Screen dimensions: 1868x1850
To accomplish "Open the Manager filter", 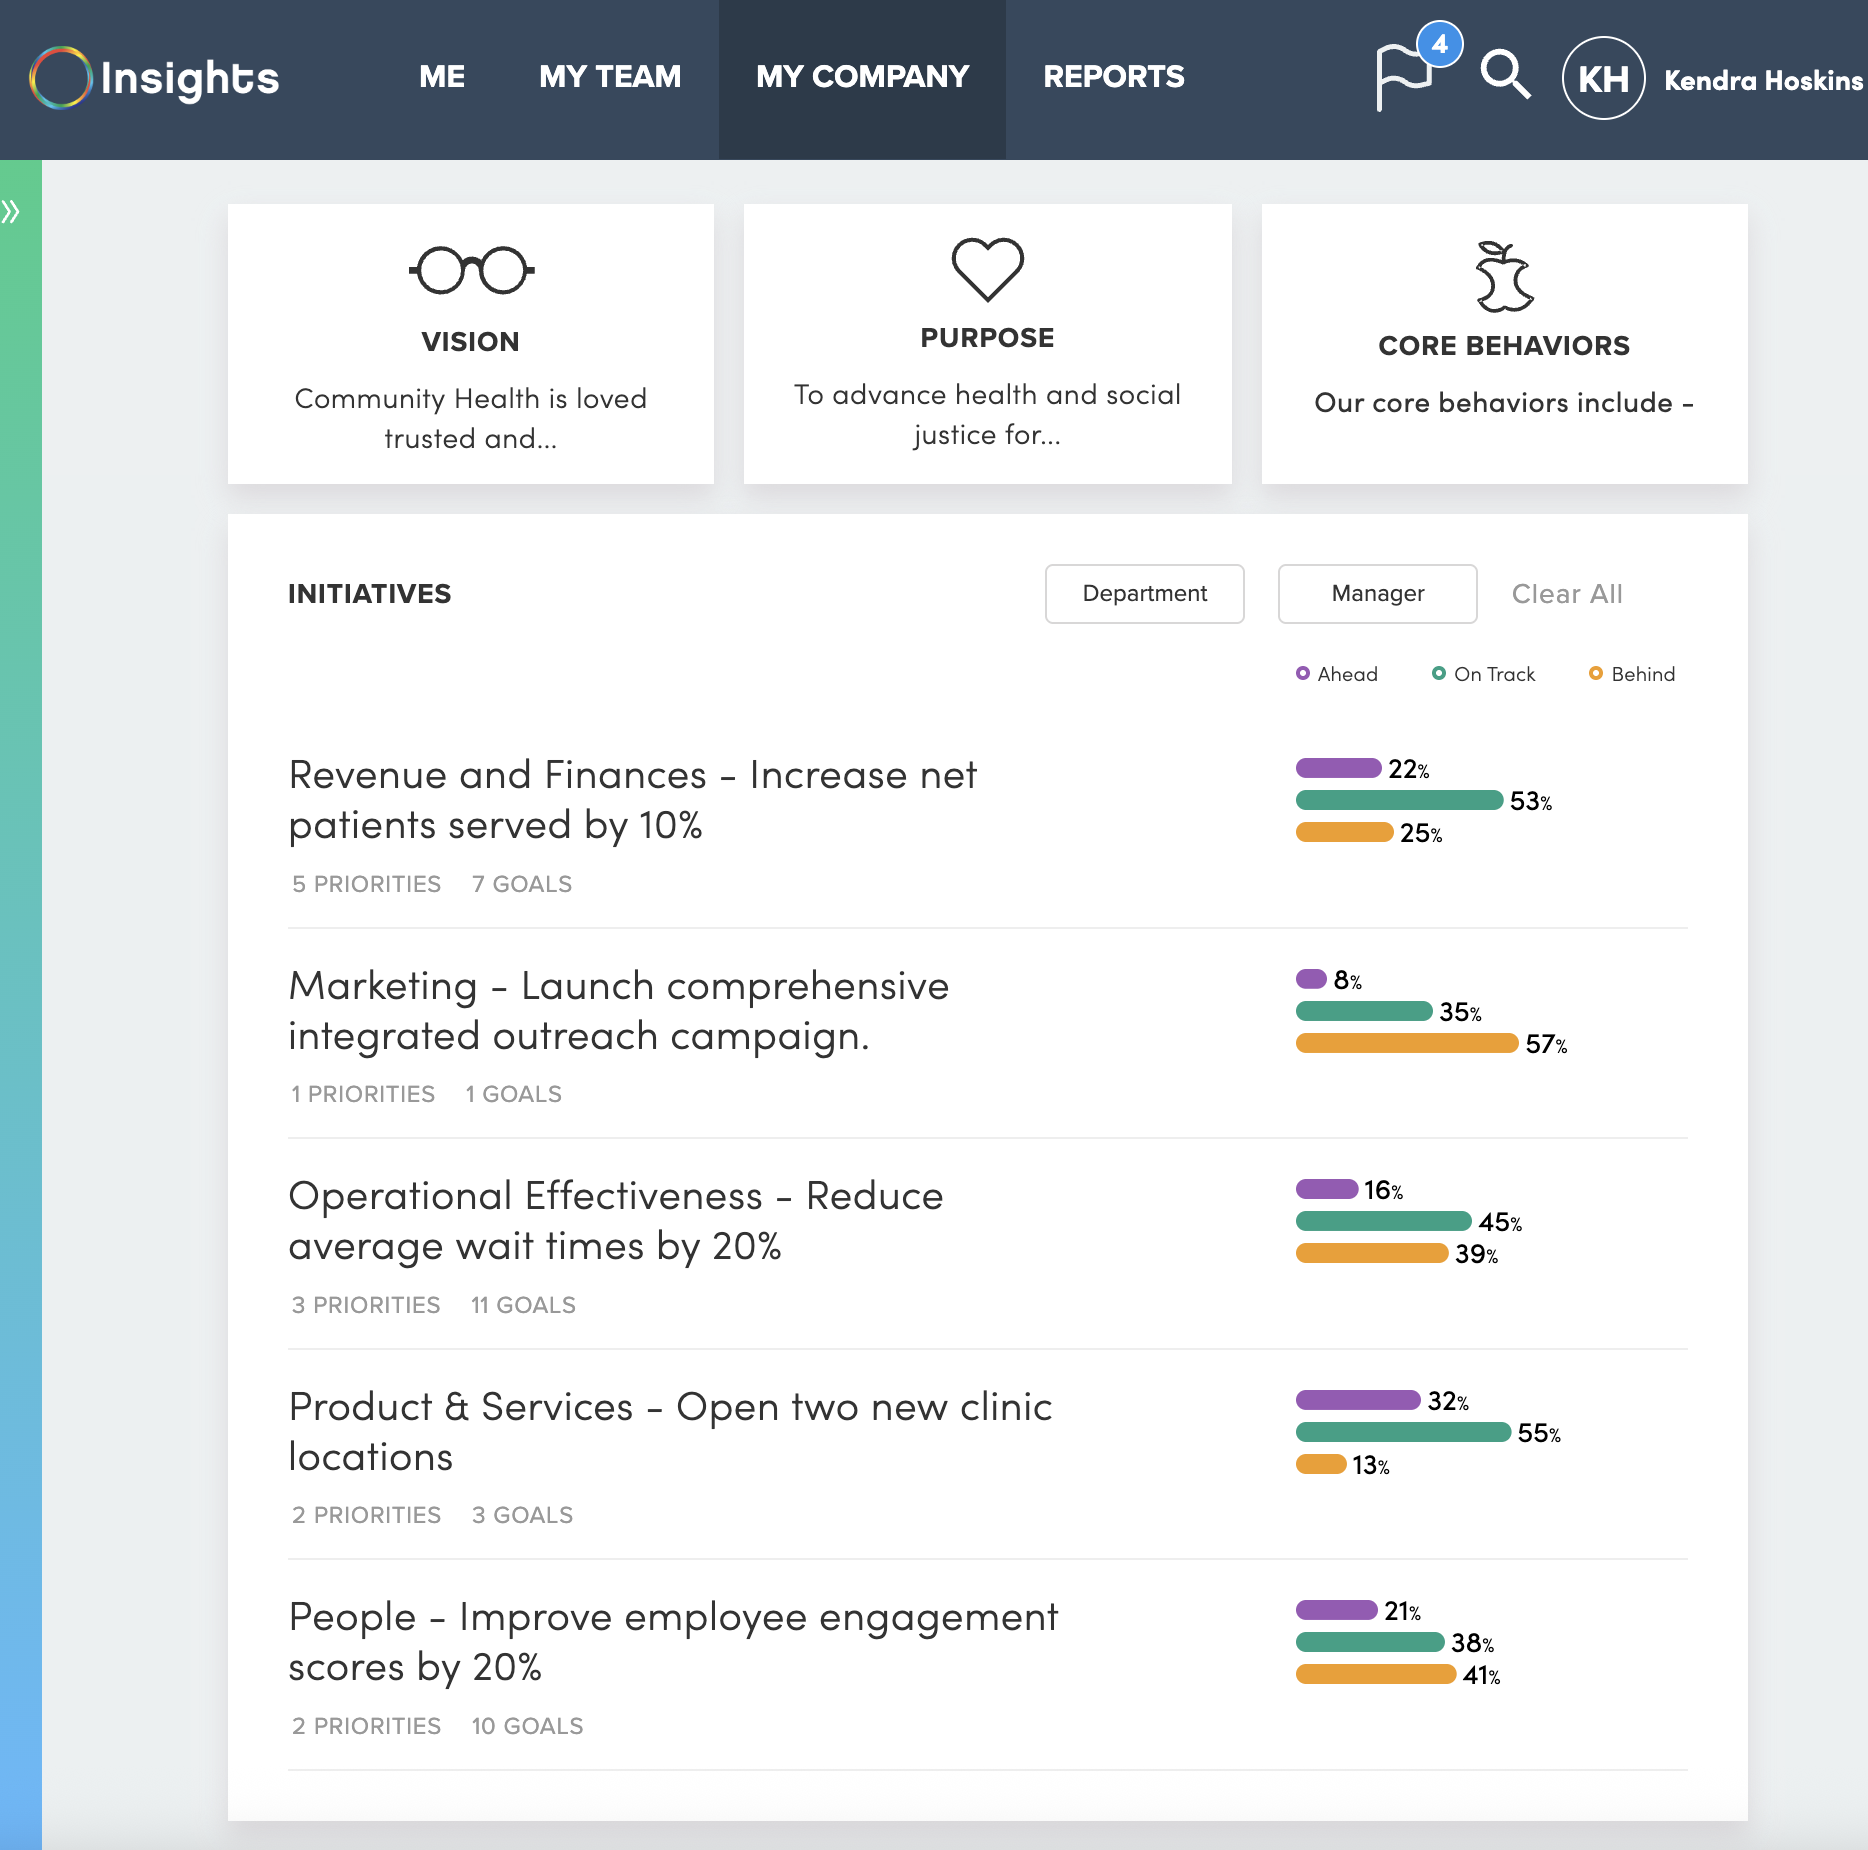I will tap(1377, 593).
